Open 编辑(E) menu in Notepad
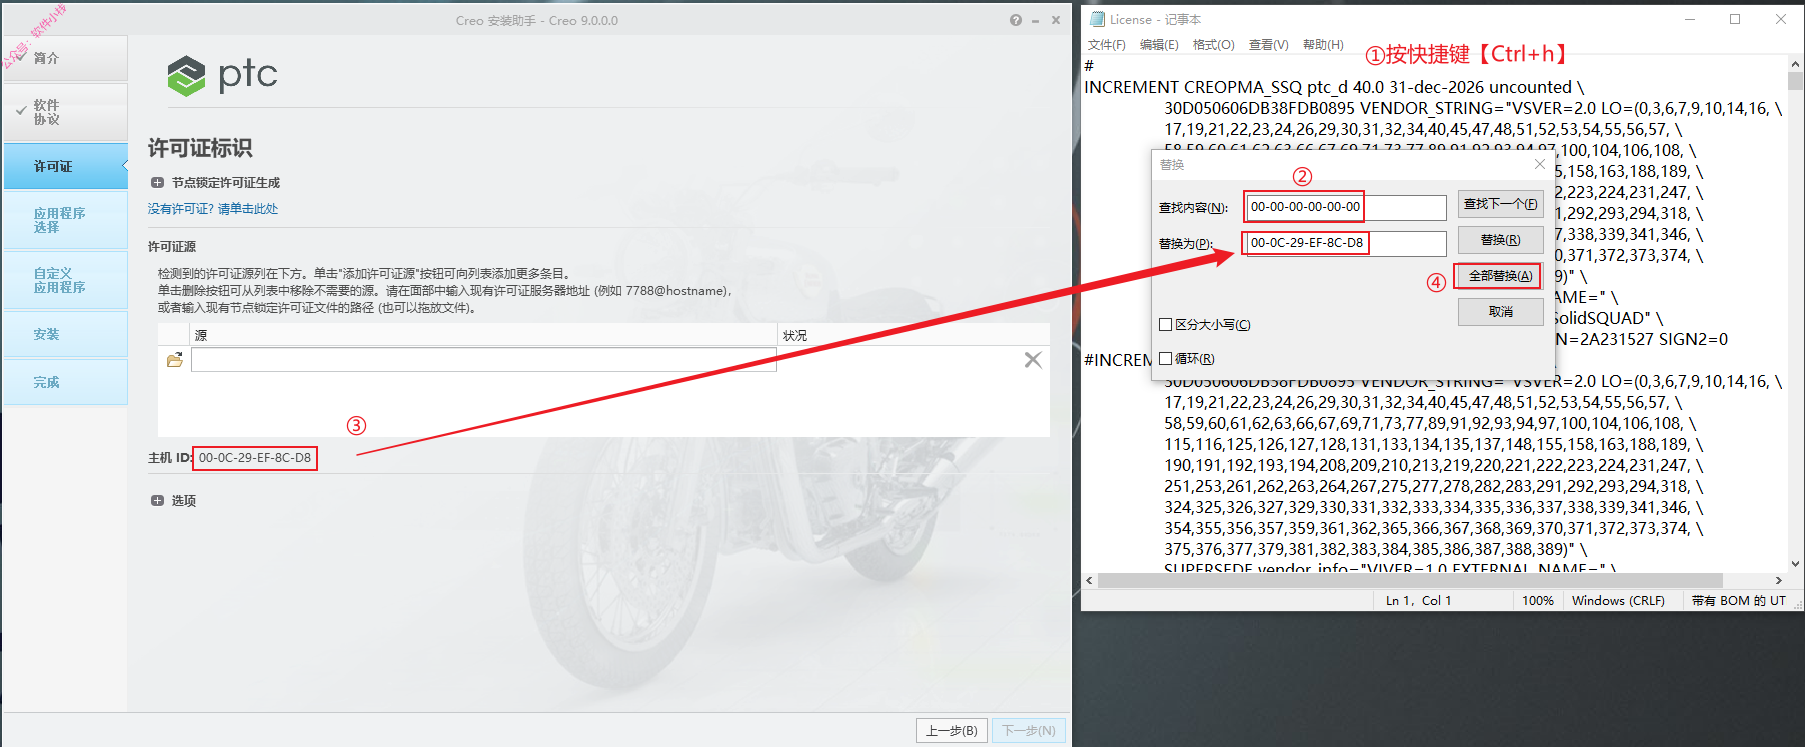 point(1159,45)
